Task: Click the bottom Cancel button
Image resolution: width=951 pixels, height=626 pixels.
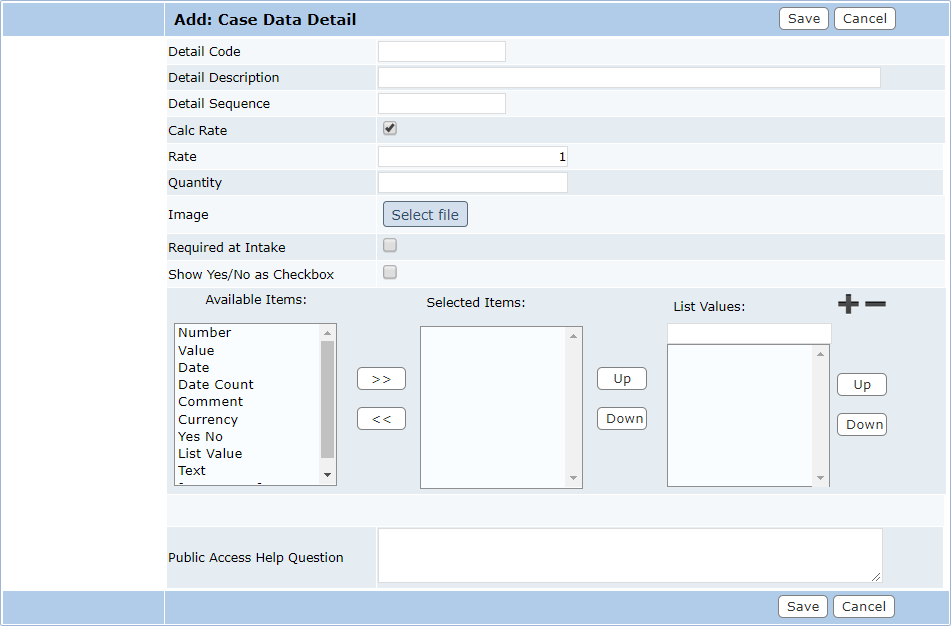Action: 864,607
